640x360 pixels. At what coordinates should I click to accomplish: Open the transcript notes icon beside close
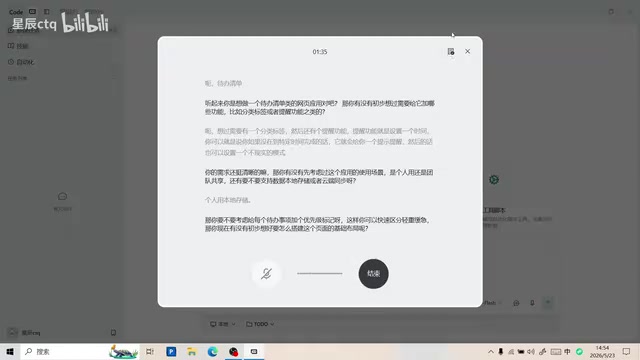pyautogui.click(x=451, y=51)
